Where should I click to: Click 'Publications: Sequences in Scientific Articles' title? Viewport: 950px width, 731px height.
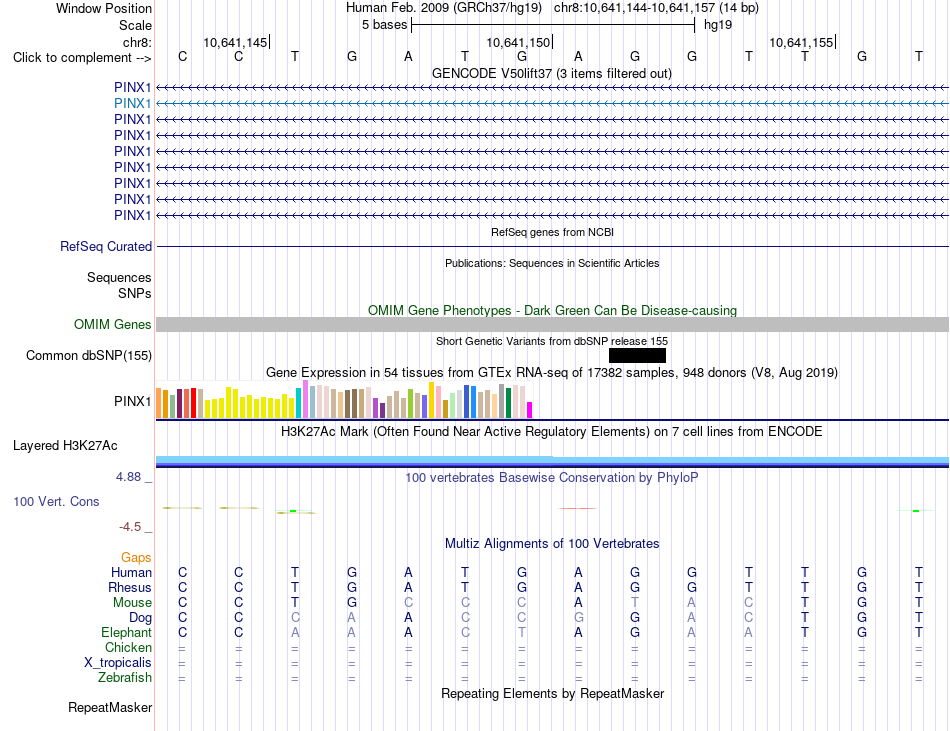coord(552,263)
